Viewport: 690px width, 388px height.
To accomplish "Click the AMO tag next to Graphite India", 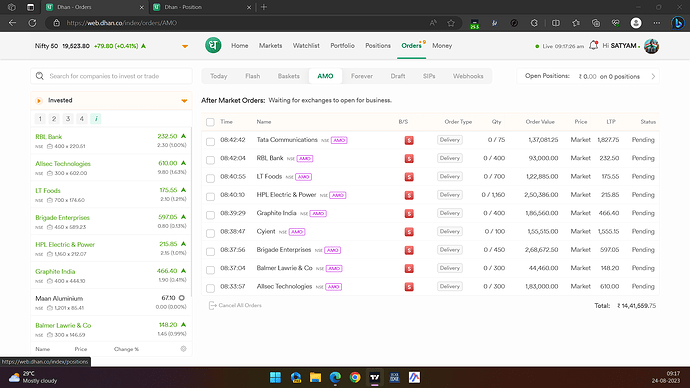I will coord(318,213).
